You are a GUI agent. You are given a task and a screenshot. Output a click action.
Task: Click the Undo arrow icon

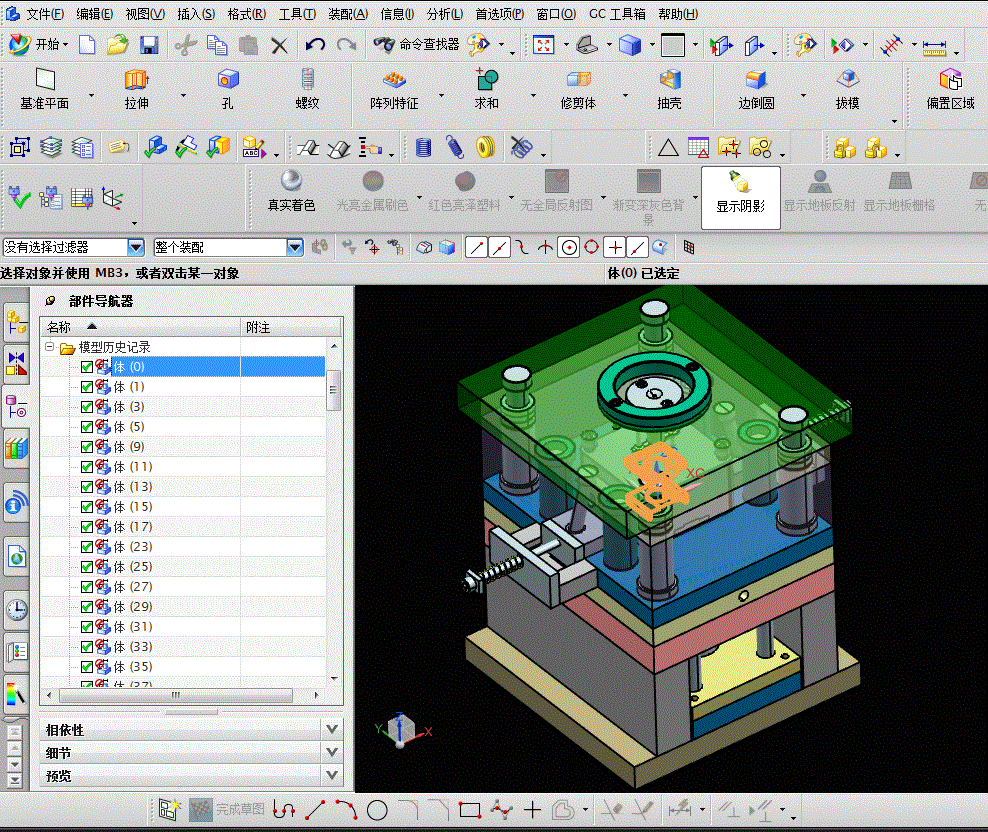(315, 45)
